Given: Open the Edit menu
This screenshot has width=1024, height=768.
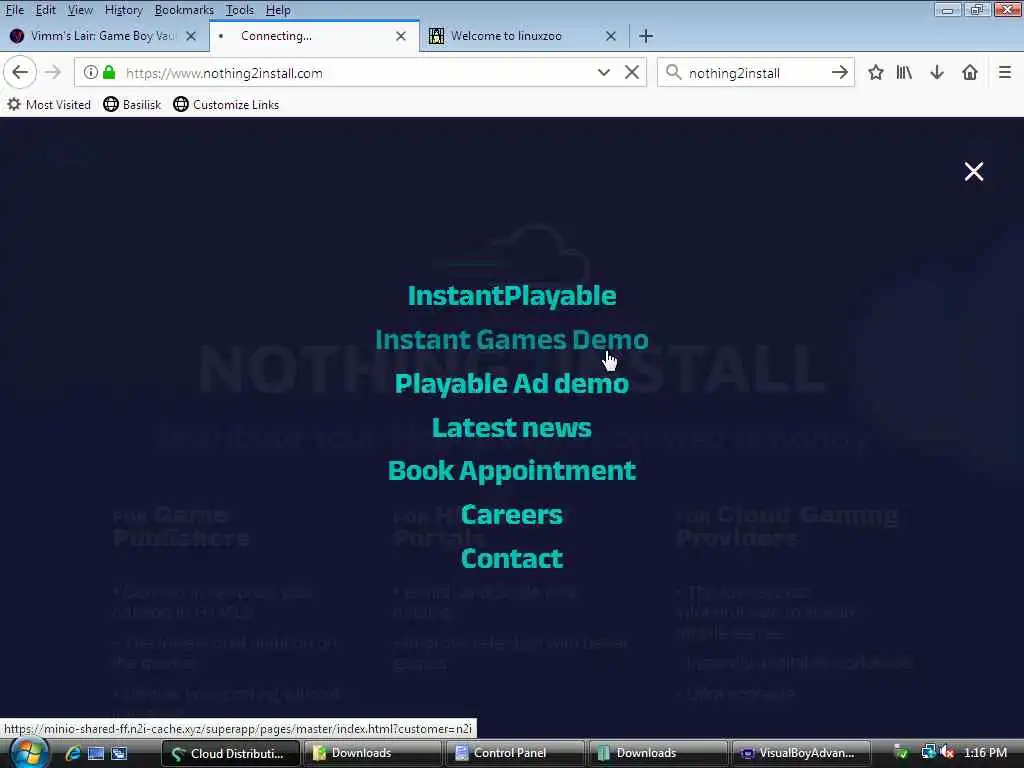Looking at the screenshot, I should coord(45,10).
